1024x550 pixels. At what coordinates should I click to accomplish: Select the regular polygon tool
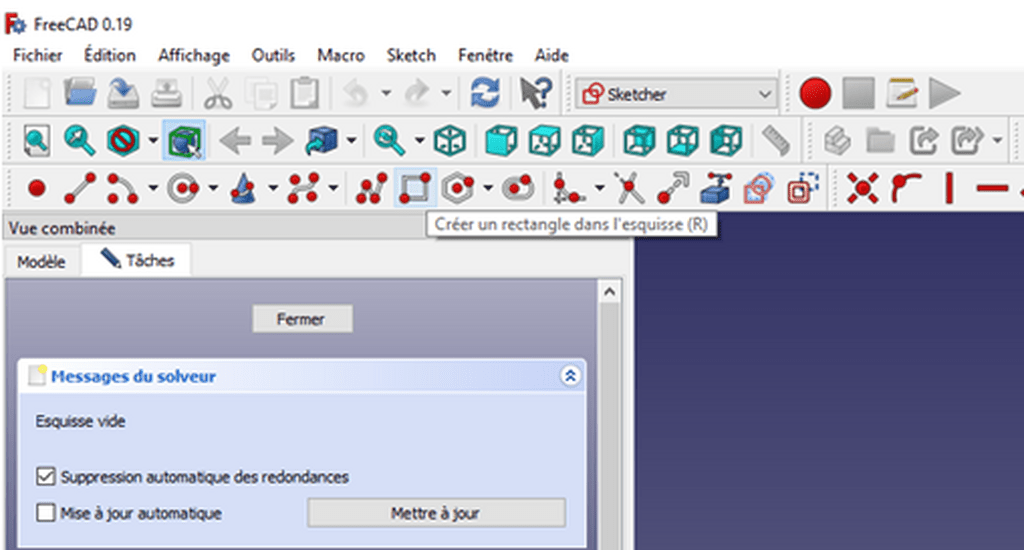(x=457, y=189)
